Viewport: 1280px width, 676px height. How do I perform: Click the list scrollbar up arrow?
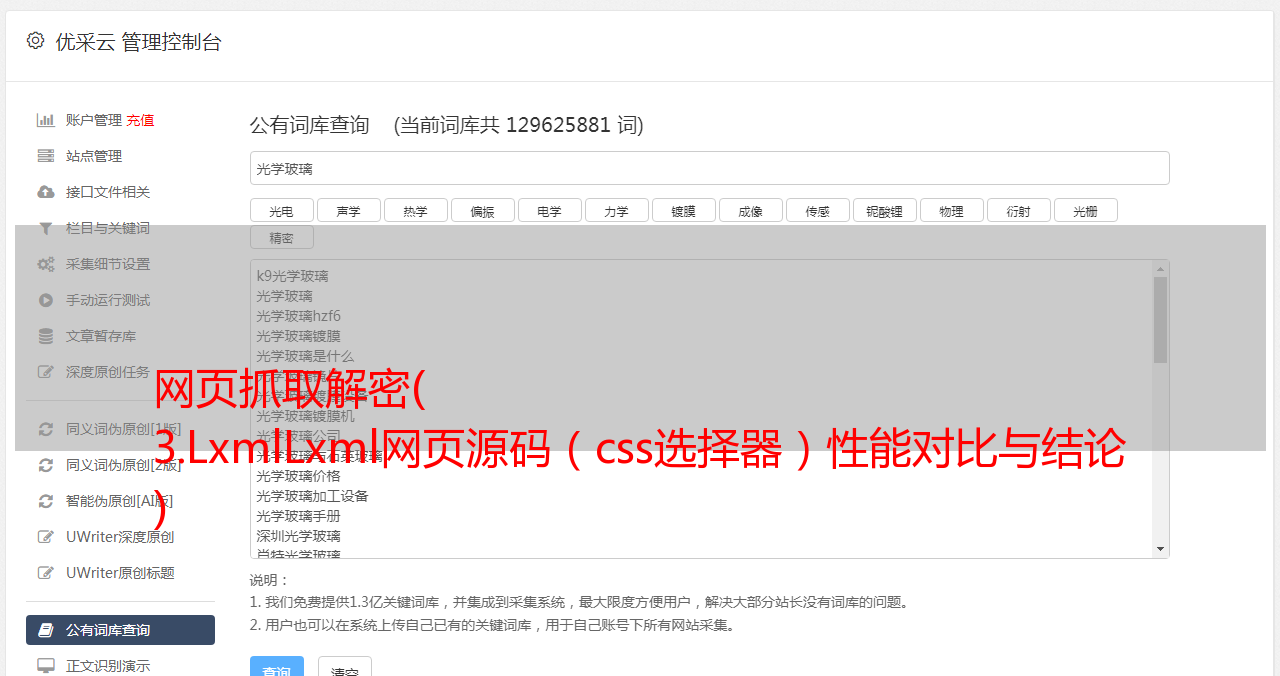tap(1160, 269)
